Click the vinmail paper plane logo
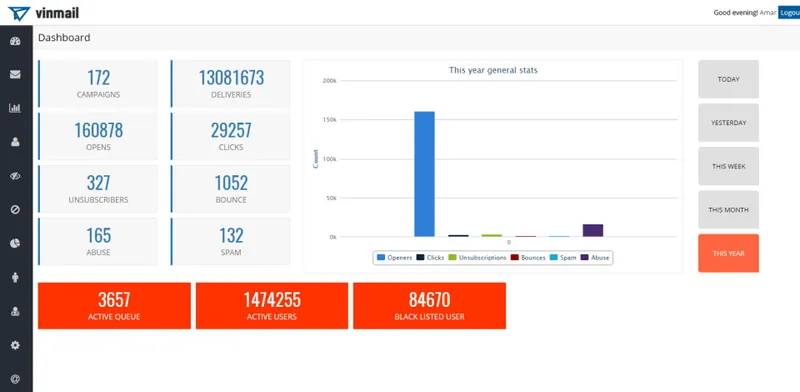This screenshot has height=392, width=800. coord(19,13)
